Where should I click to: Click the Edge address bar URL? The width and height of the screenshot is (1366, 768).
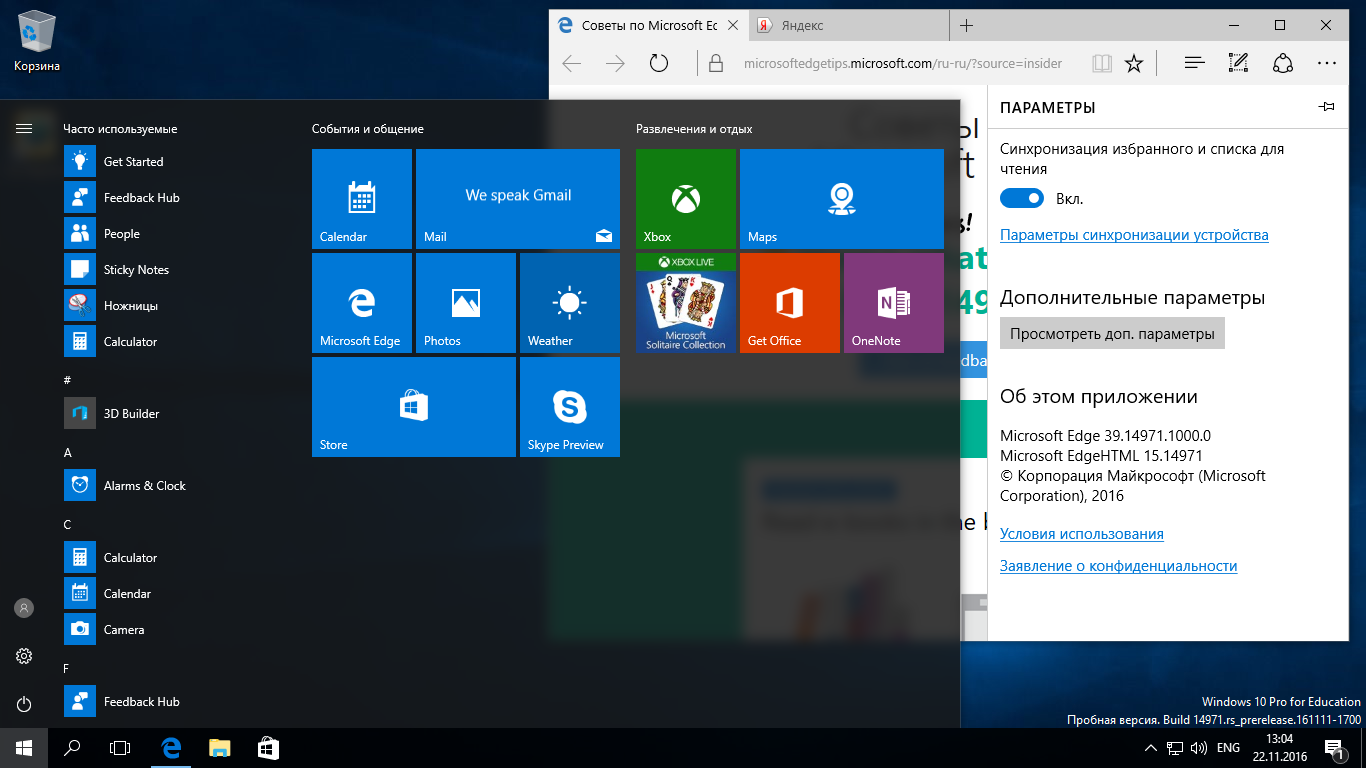pyautogui.click(x=903, y=63)
